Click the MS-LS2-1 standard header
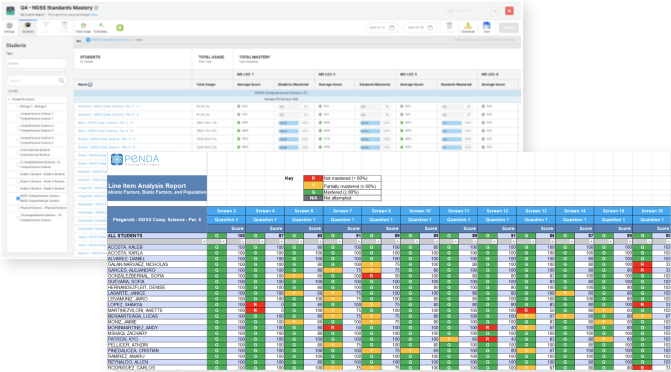Image resolution: width=671 pixels, height=372 pixels. 245,74
